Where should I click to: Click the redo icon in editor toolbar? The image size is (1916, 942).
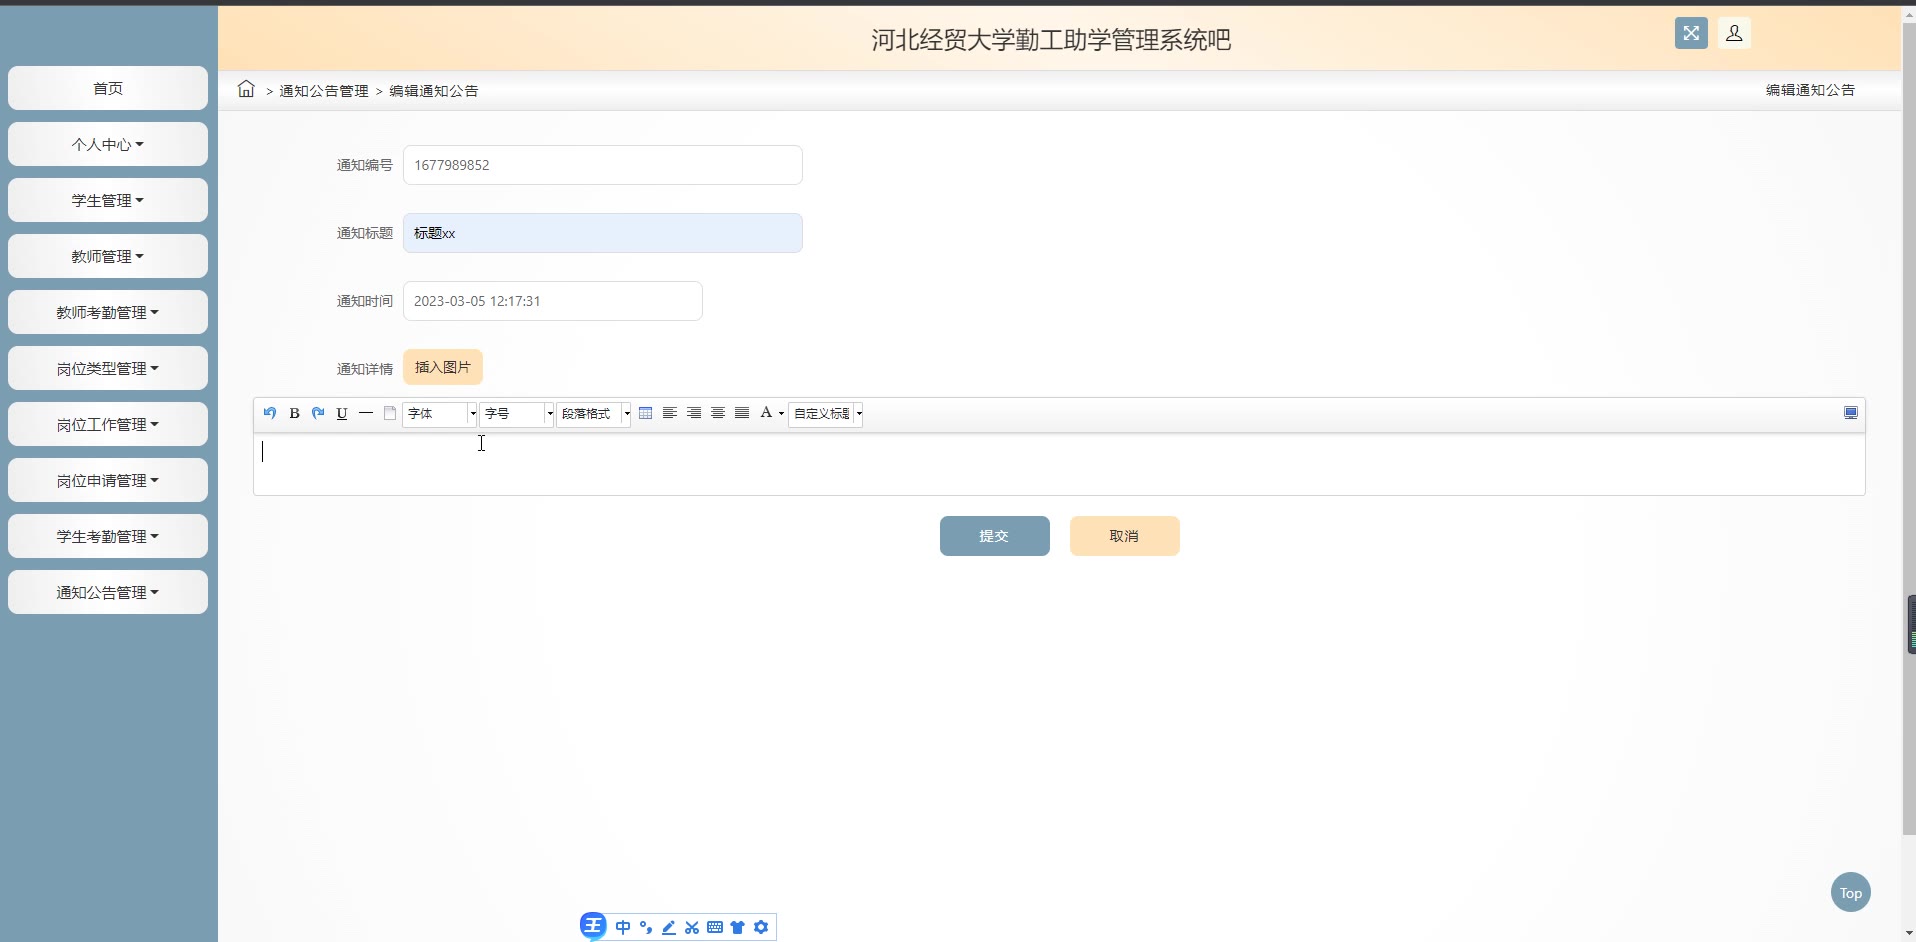318,413
